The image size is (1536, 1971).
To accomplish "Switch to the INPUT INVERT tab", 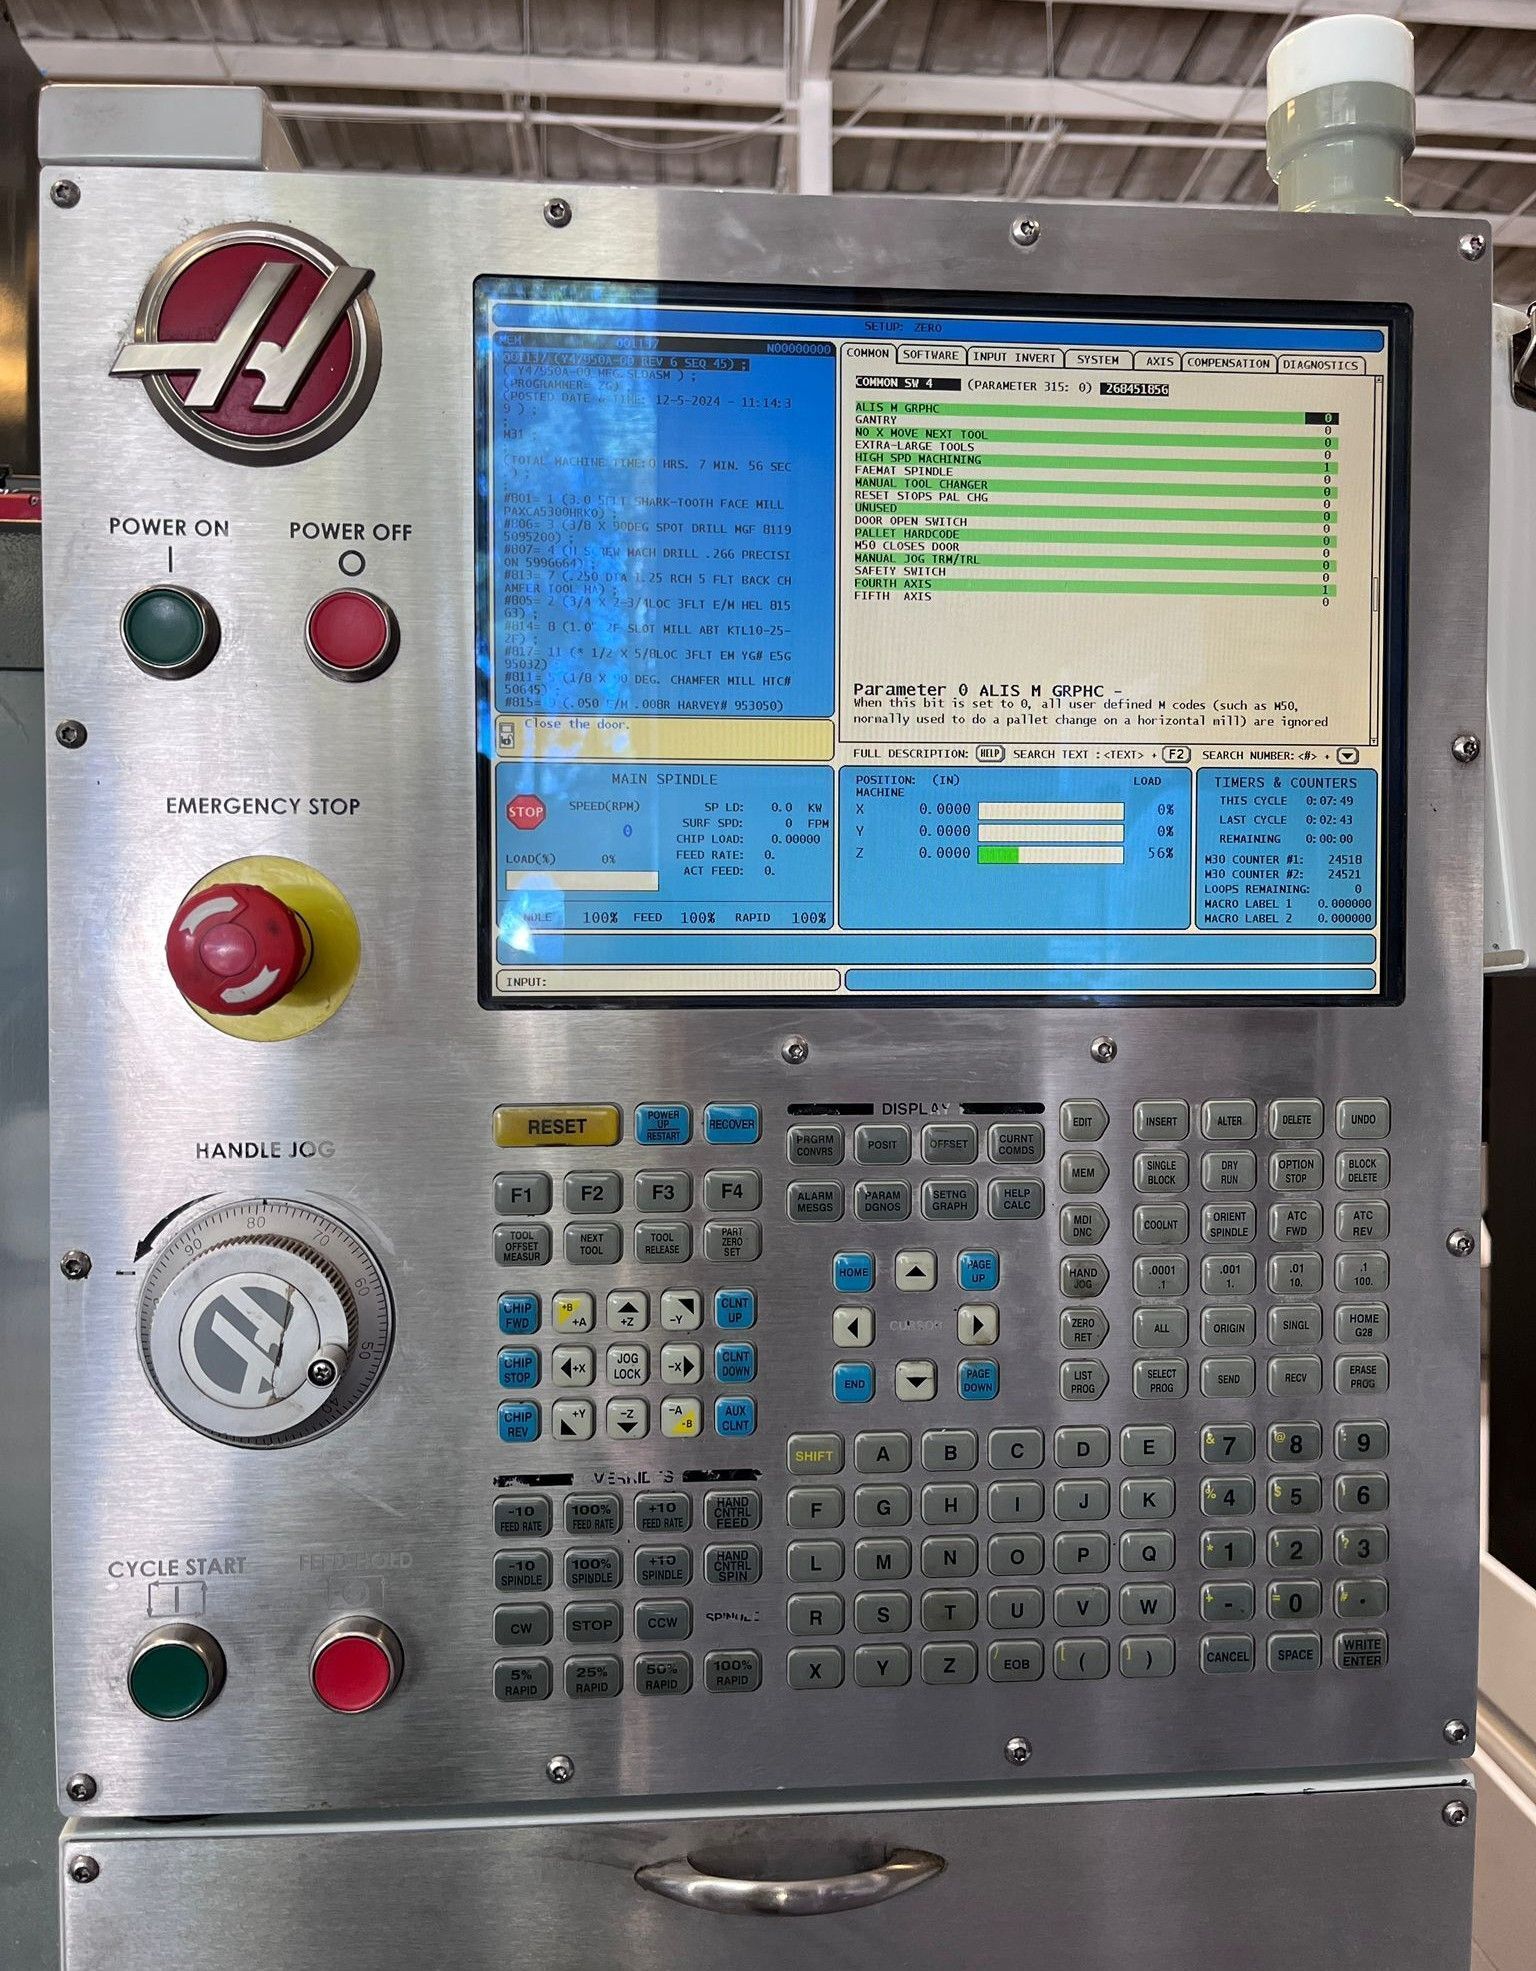I will point(1014,357).
